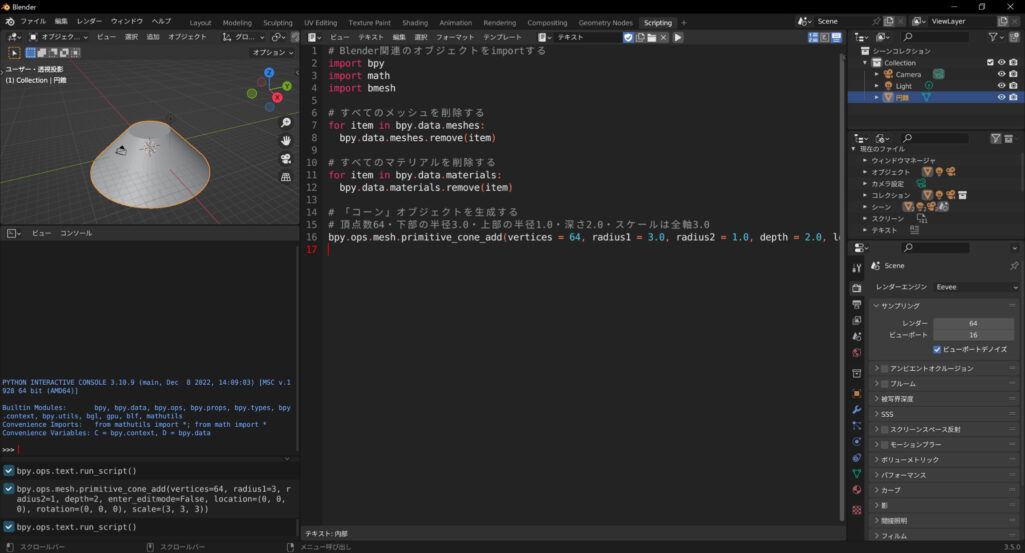Enable the bloom checkbox

click(885, 384)
